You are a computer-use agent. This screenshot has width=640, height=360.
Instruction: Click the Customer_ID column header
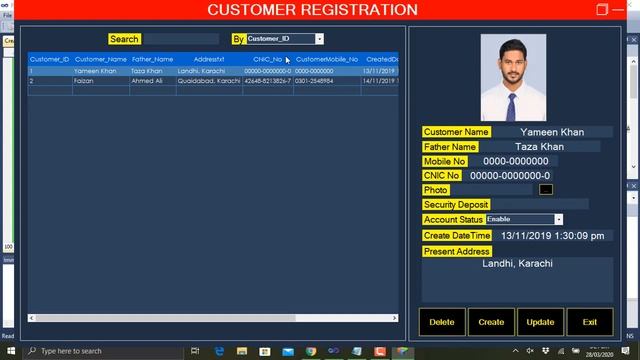pos(49,59)
